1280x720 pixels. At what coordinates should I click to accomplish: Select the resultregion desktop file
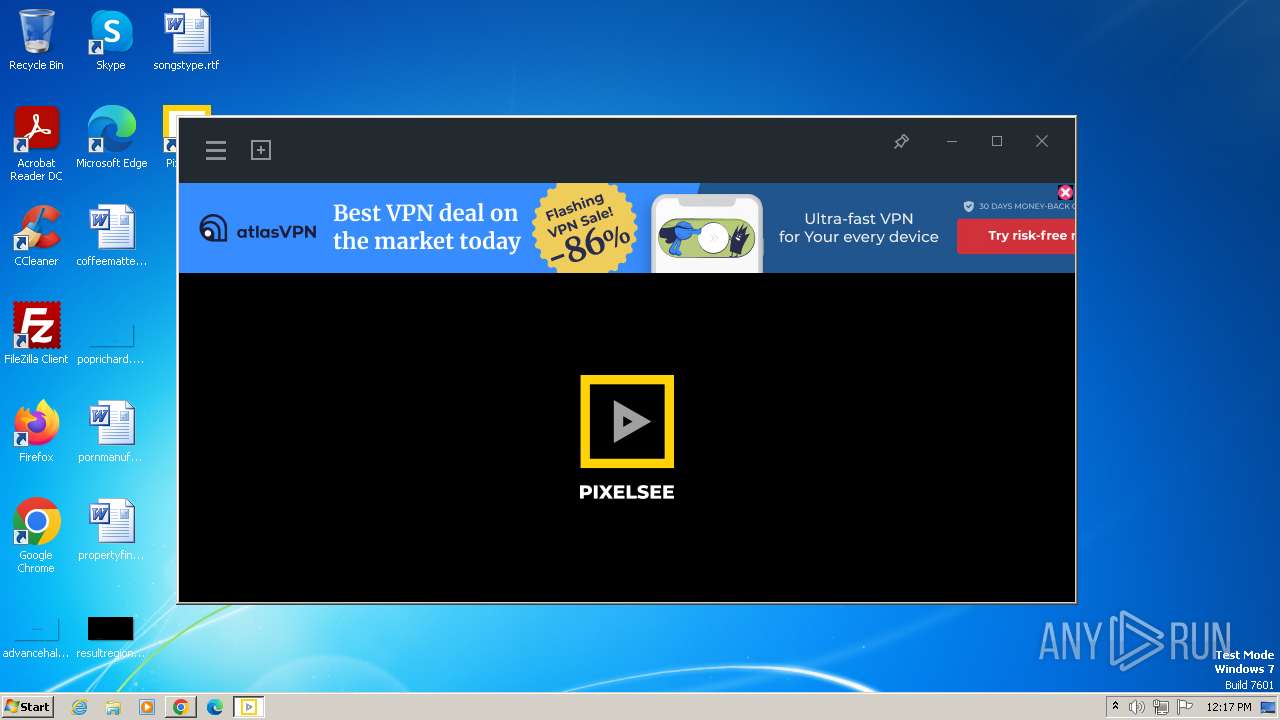111,638
